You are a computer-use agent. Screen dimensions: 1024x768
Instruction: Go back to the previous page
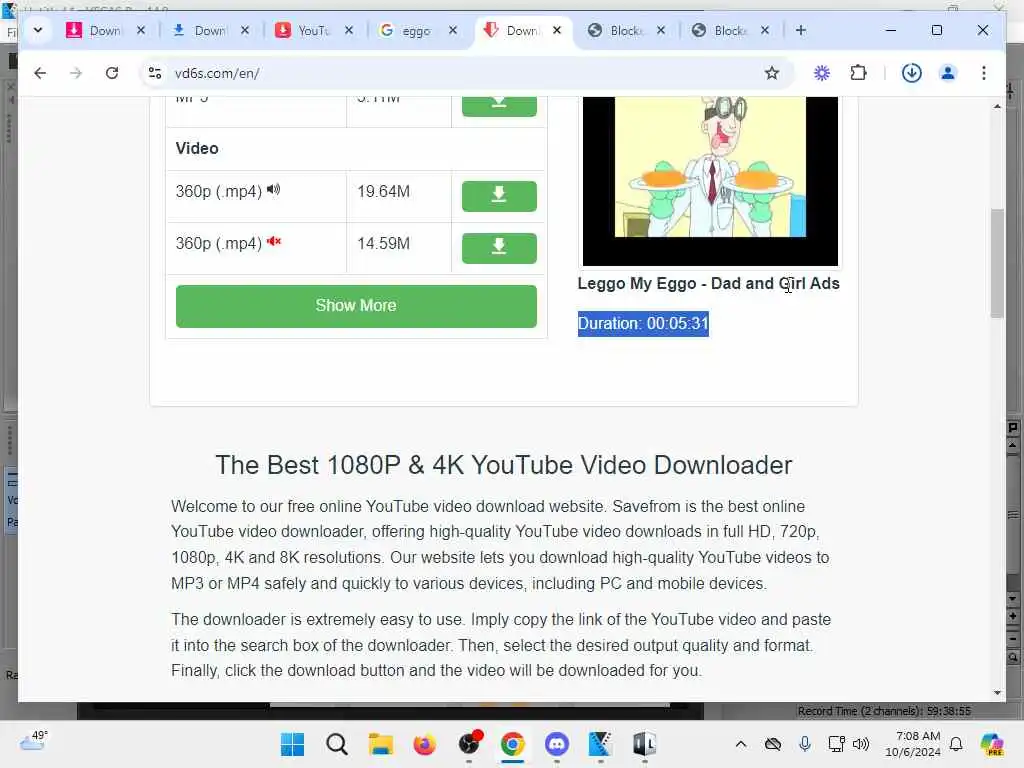pyautogui.click(x=40, y=73)
